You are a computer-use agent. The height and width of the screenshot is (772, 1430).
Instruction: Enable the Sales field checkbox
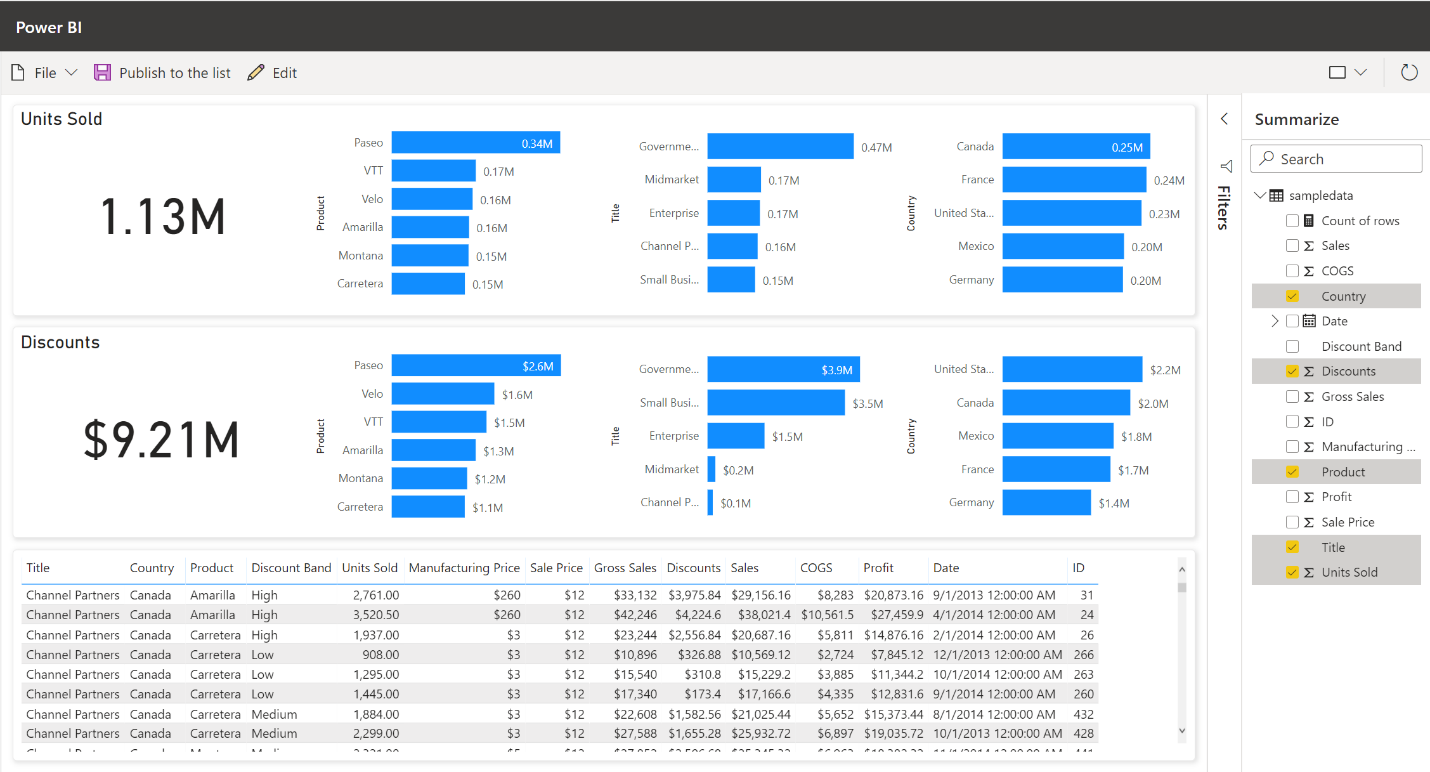pyautogui.click(x=1292, y=246)
